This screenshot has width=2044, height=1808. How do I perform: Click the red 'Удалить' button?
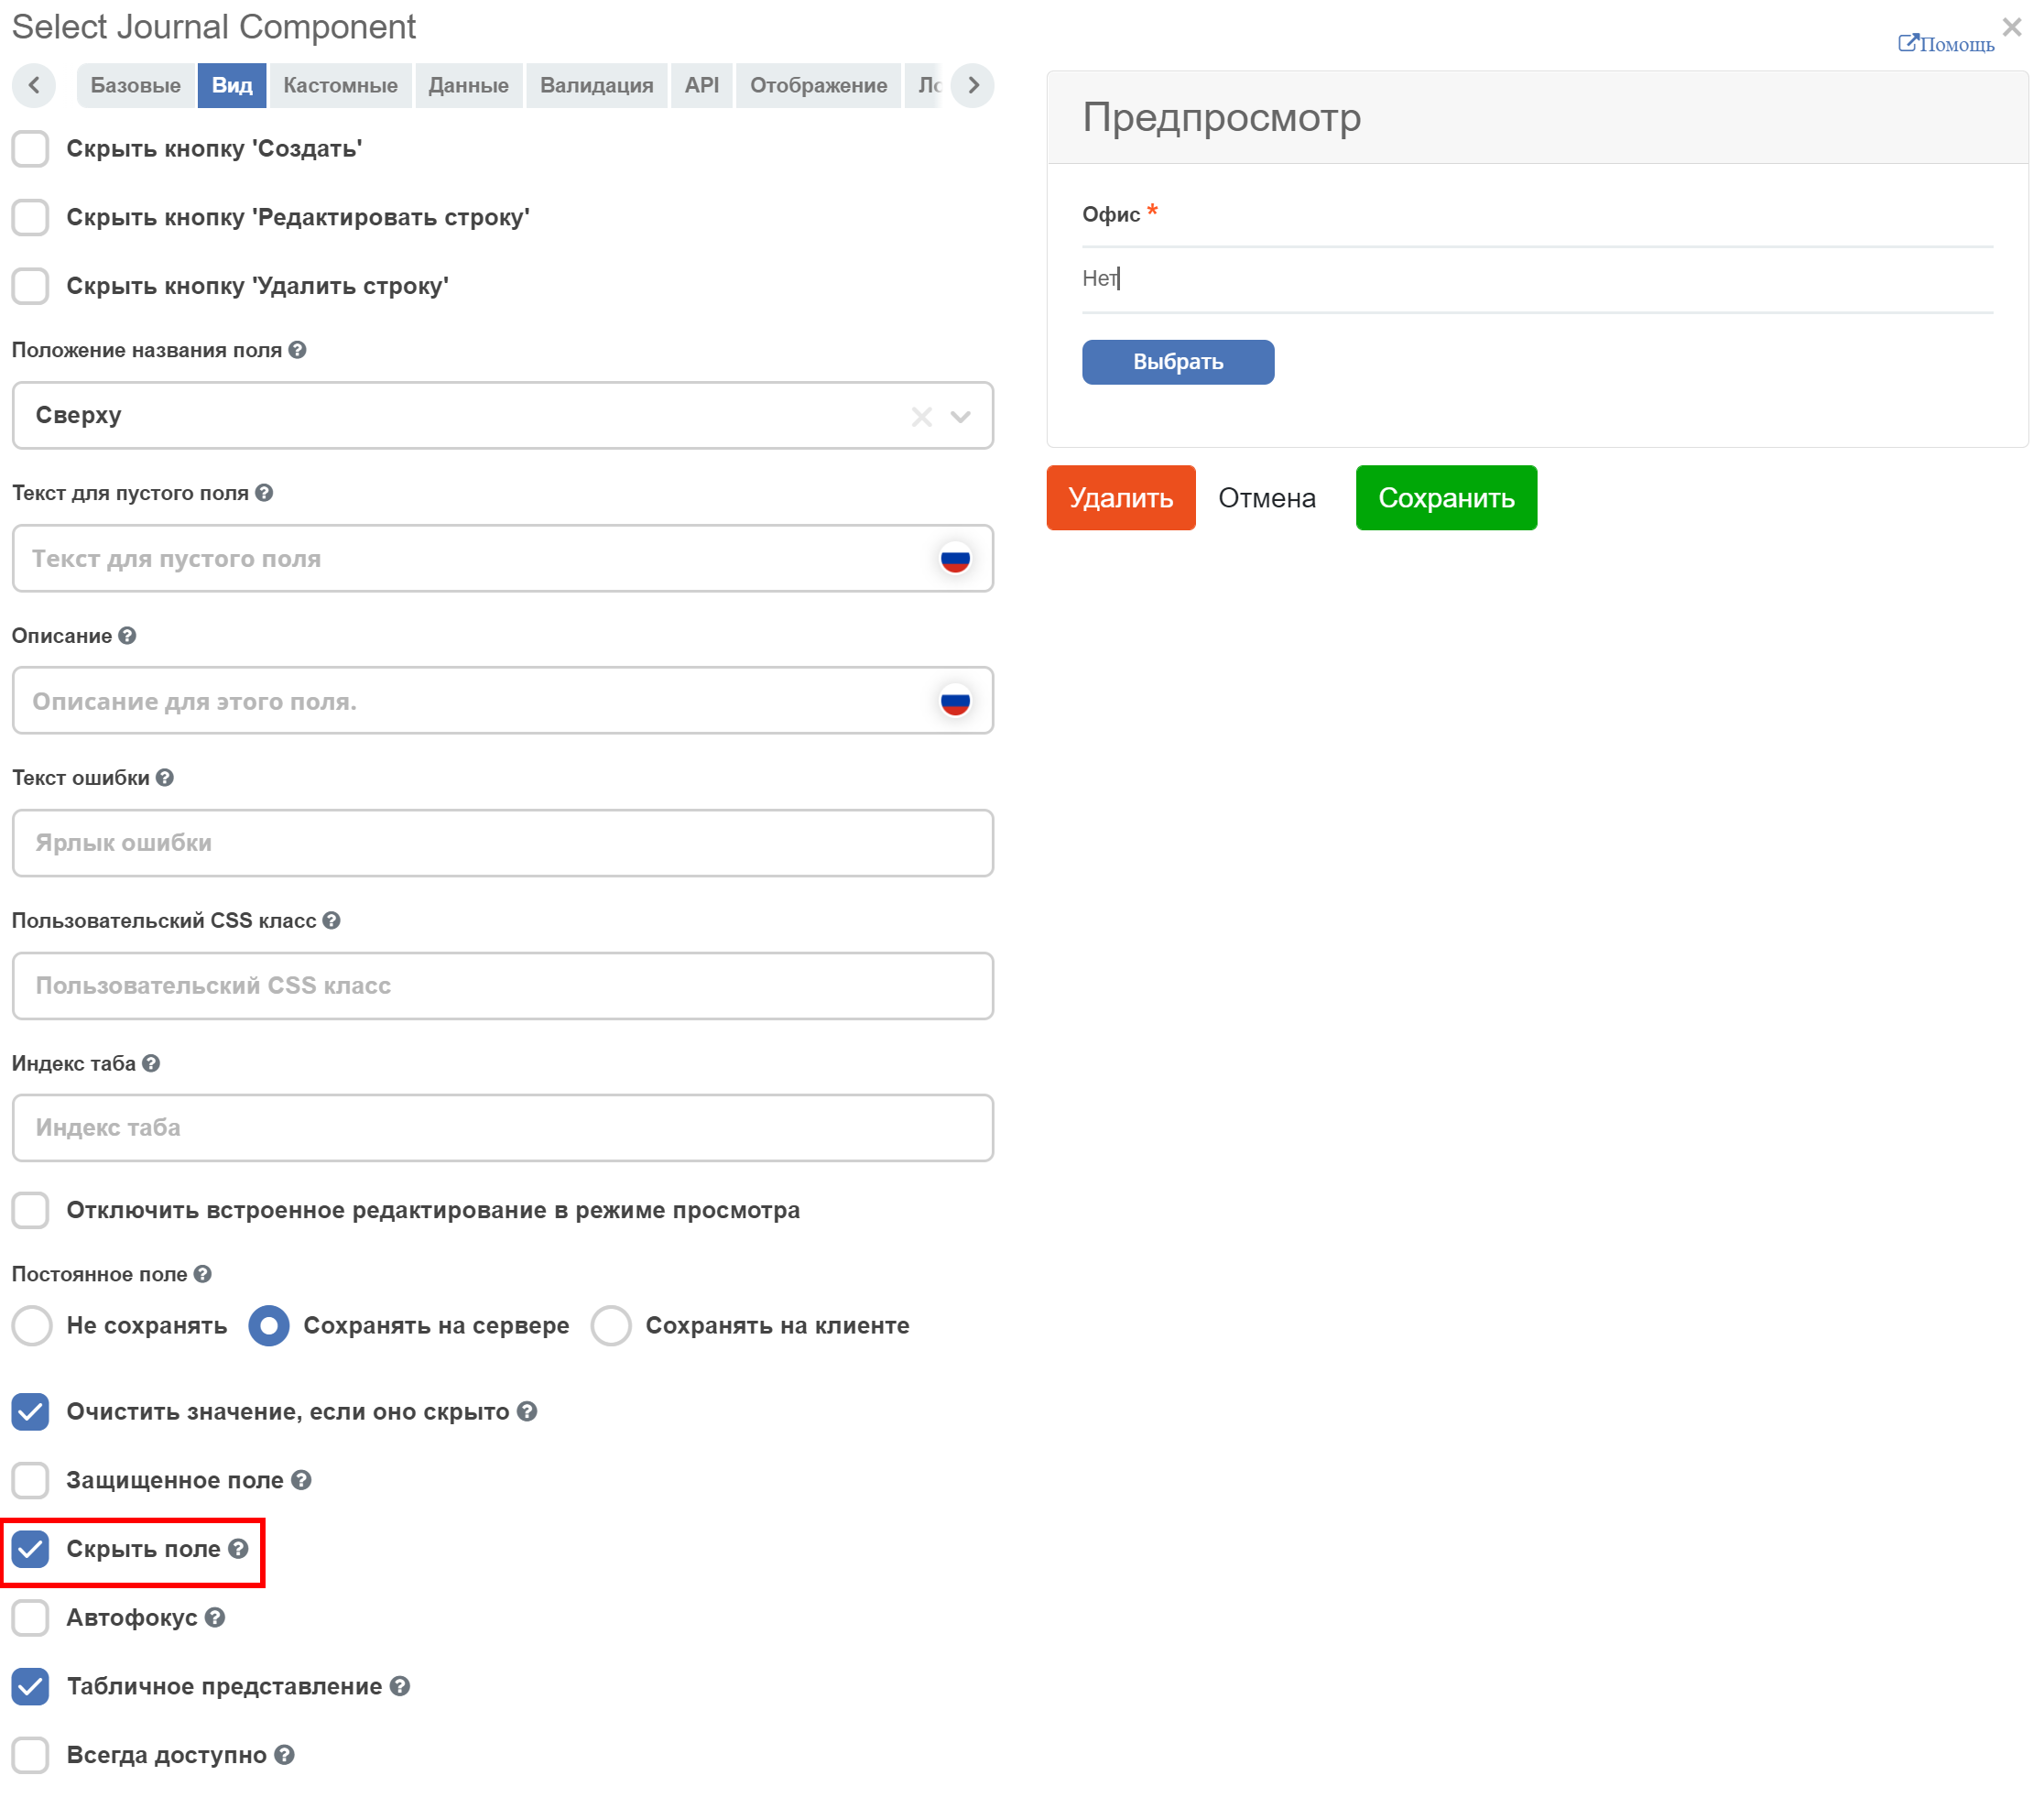click(x=1121, y=498)
